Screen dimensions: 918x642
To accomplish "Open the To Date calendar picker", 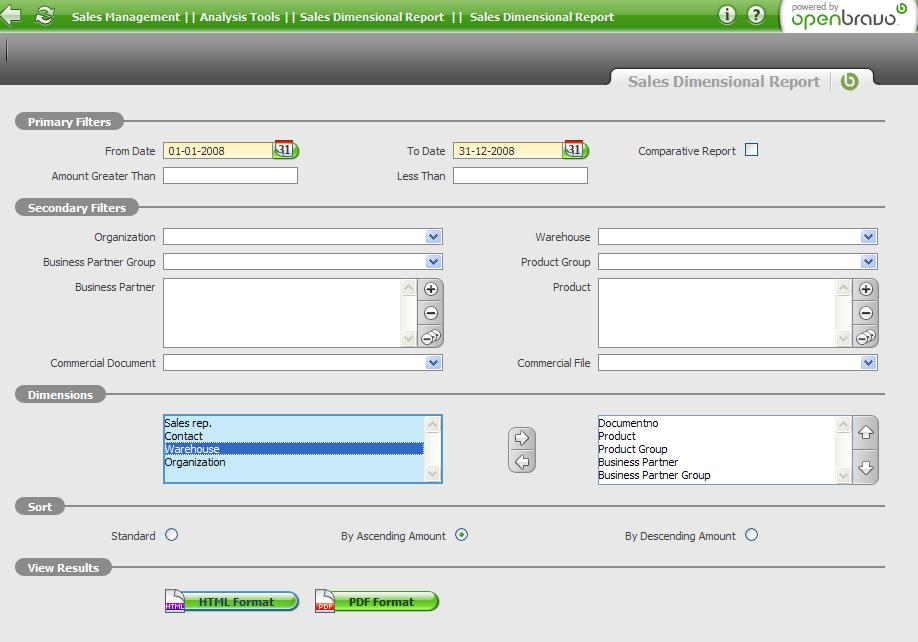I will (575, 150).
